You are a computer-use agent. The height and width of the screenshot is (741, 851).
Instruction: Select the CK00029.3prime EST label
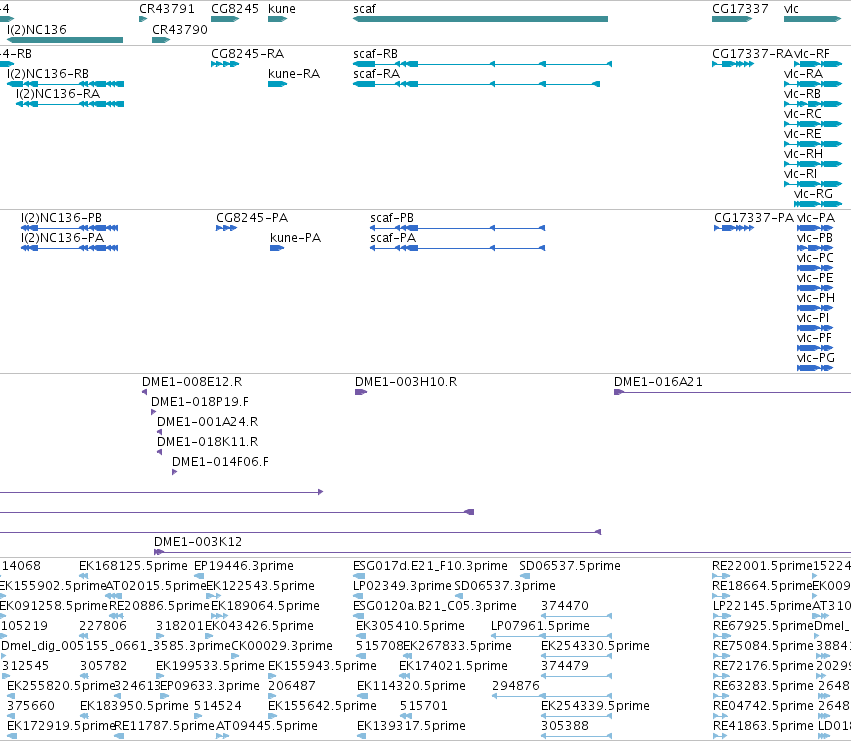tap(282, 647)
